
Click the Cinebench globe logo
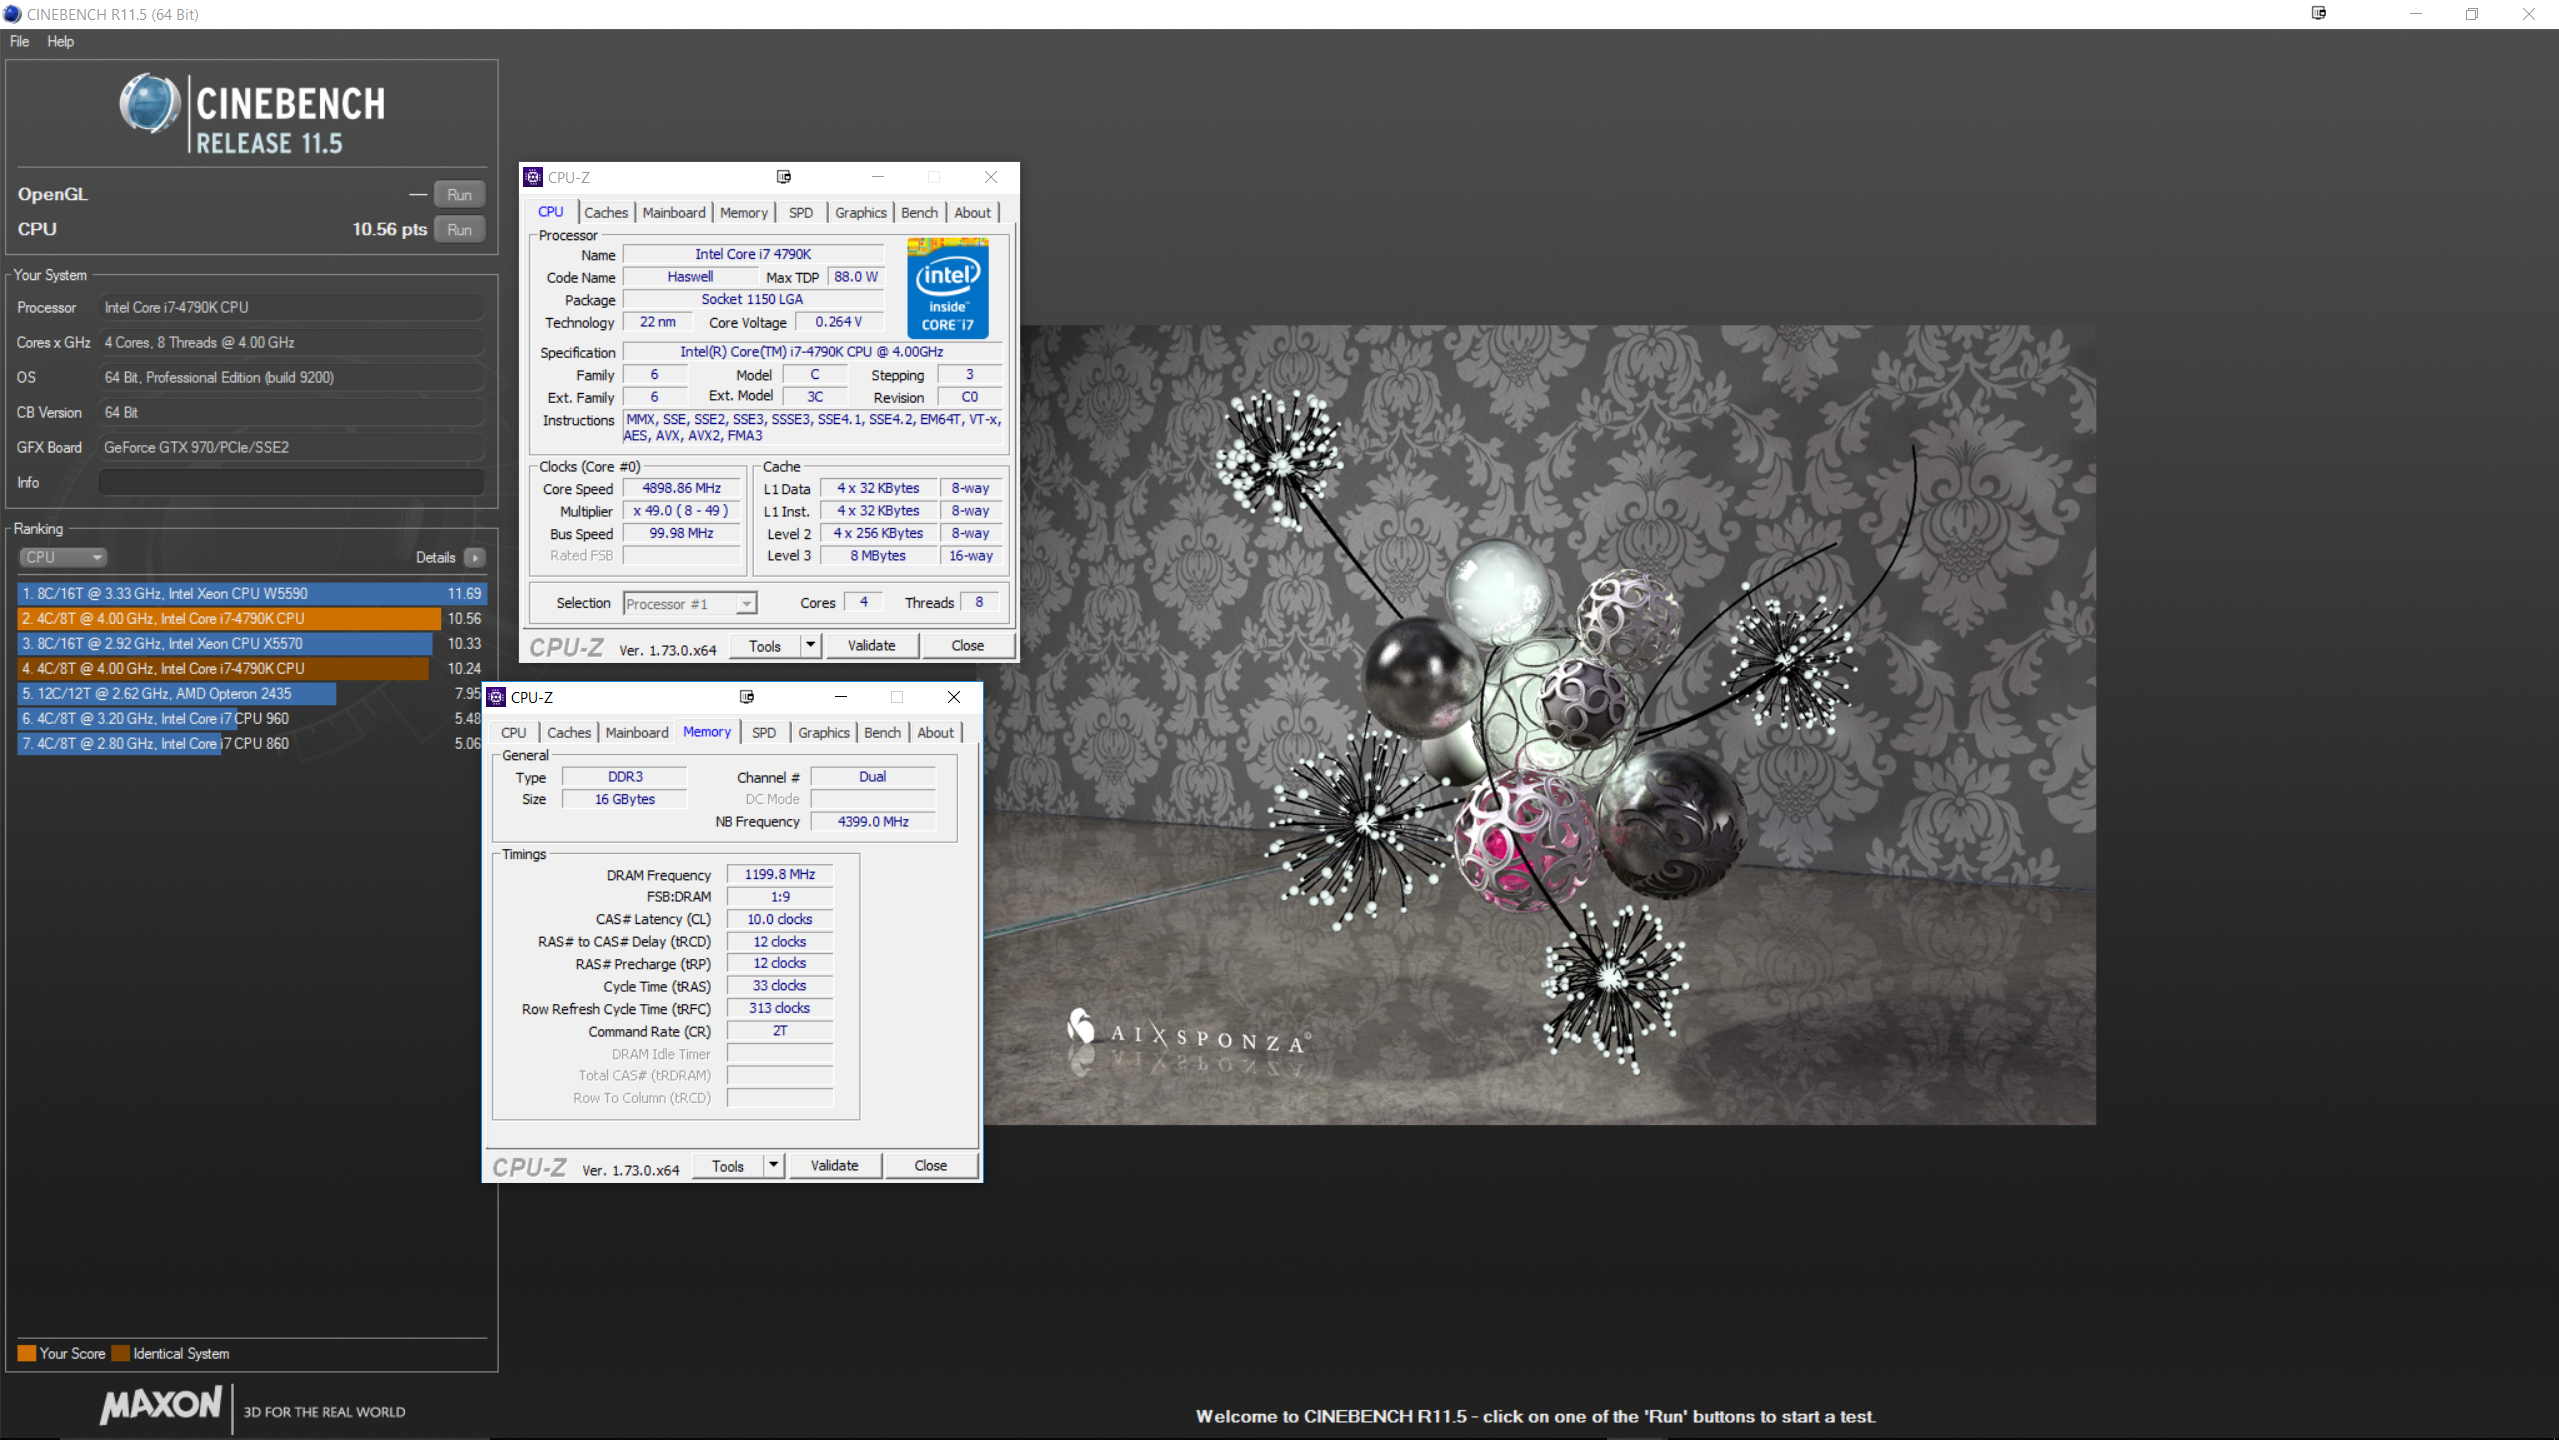pyautogui.click(x=150, y=104)
